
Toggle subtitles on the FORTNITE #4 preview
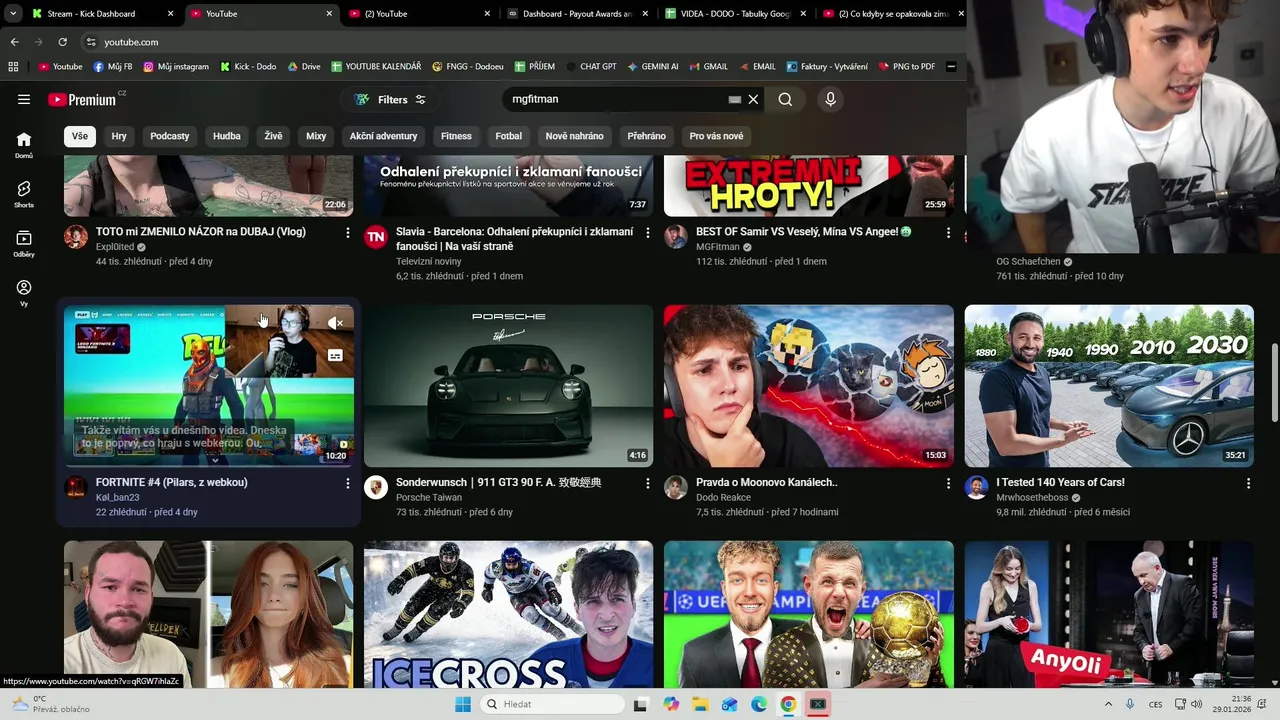click(x=336, y=355)
